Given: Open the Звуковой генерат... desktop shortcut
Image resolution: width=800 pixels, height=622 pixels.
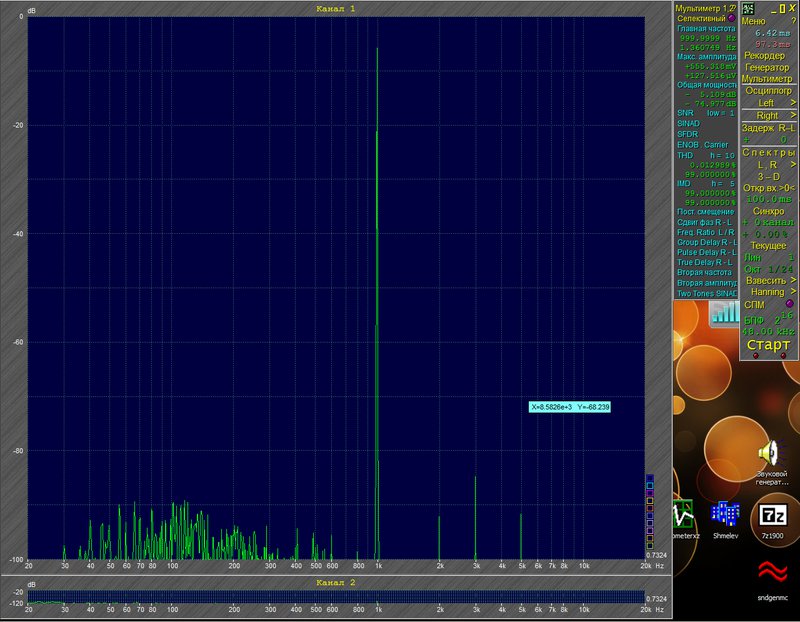Looking at the screenshot, I should pyautogui.click(x=771, y=462).
